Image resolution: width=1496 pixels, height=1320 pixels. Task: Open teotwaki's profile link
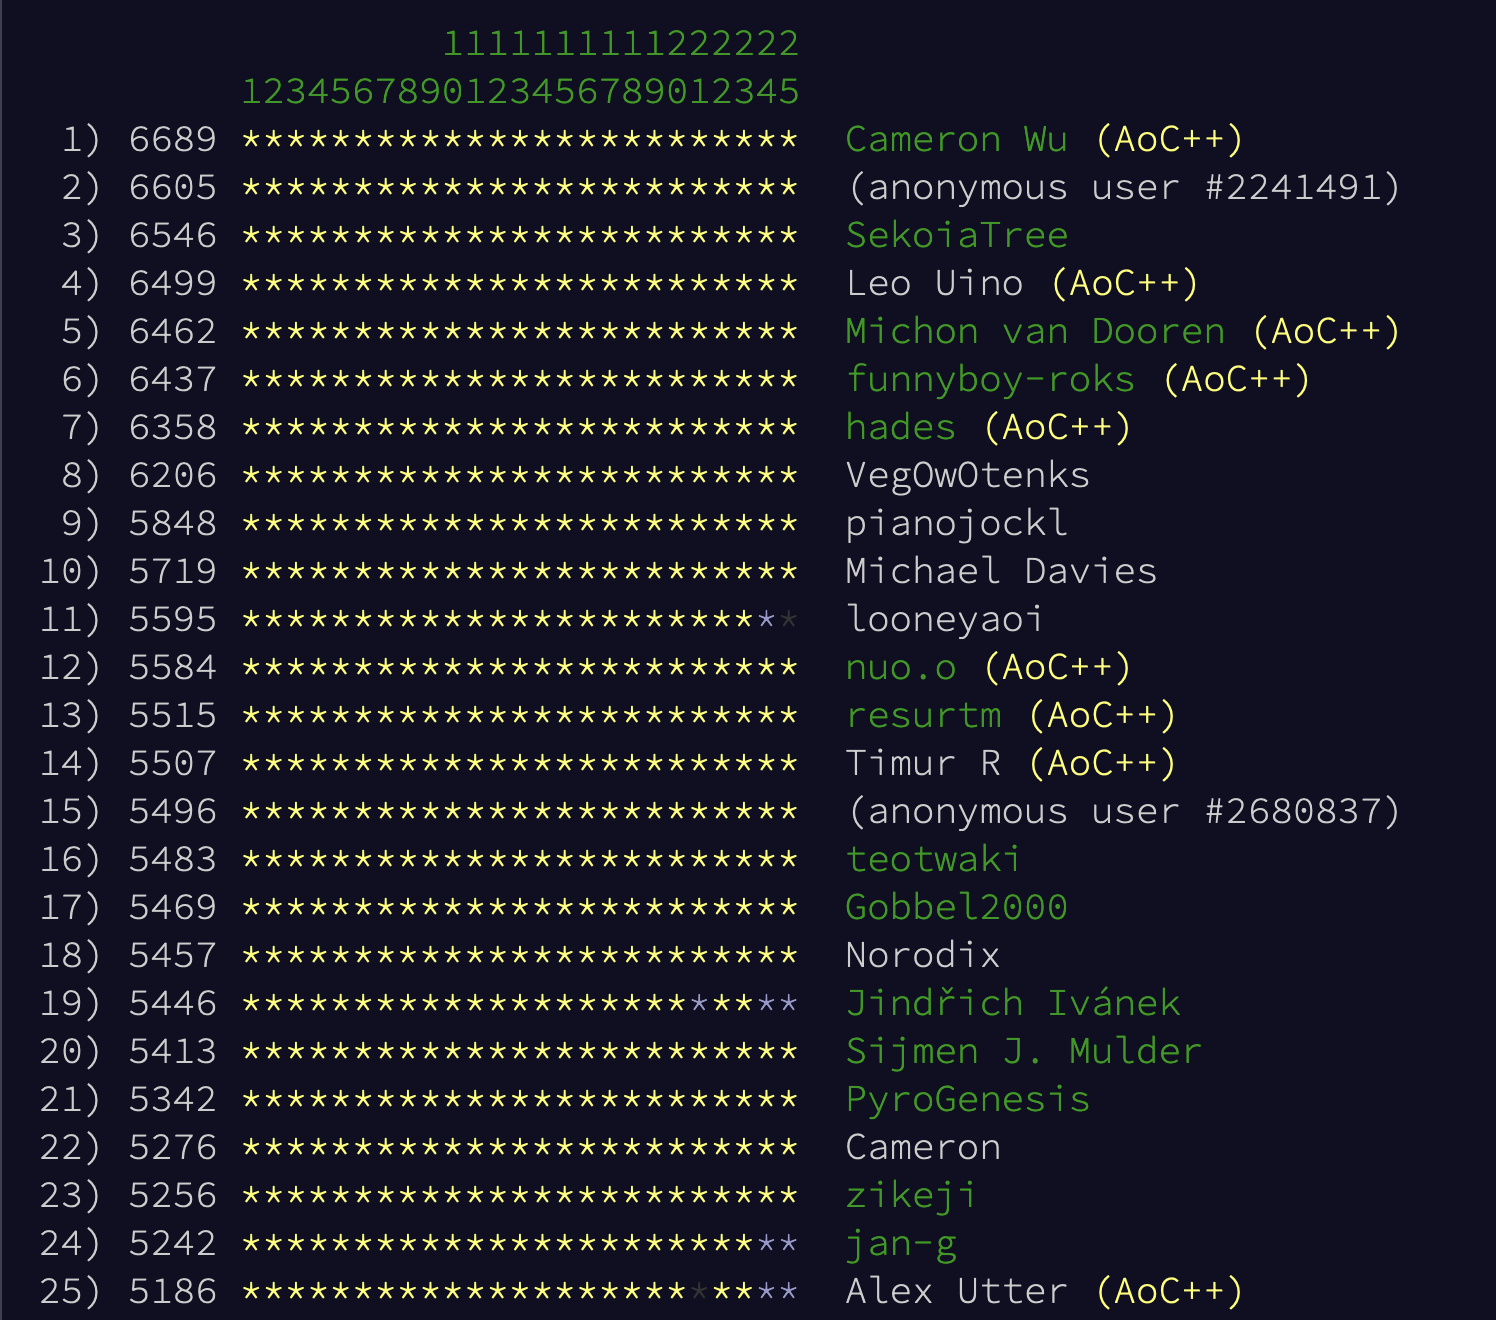pos(933,859)
